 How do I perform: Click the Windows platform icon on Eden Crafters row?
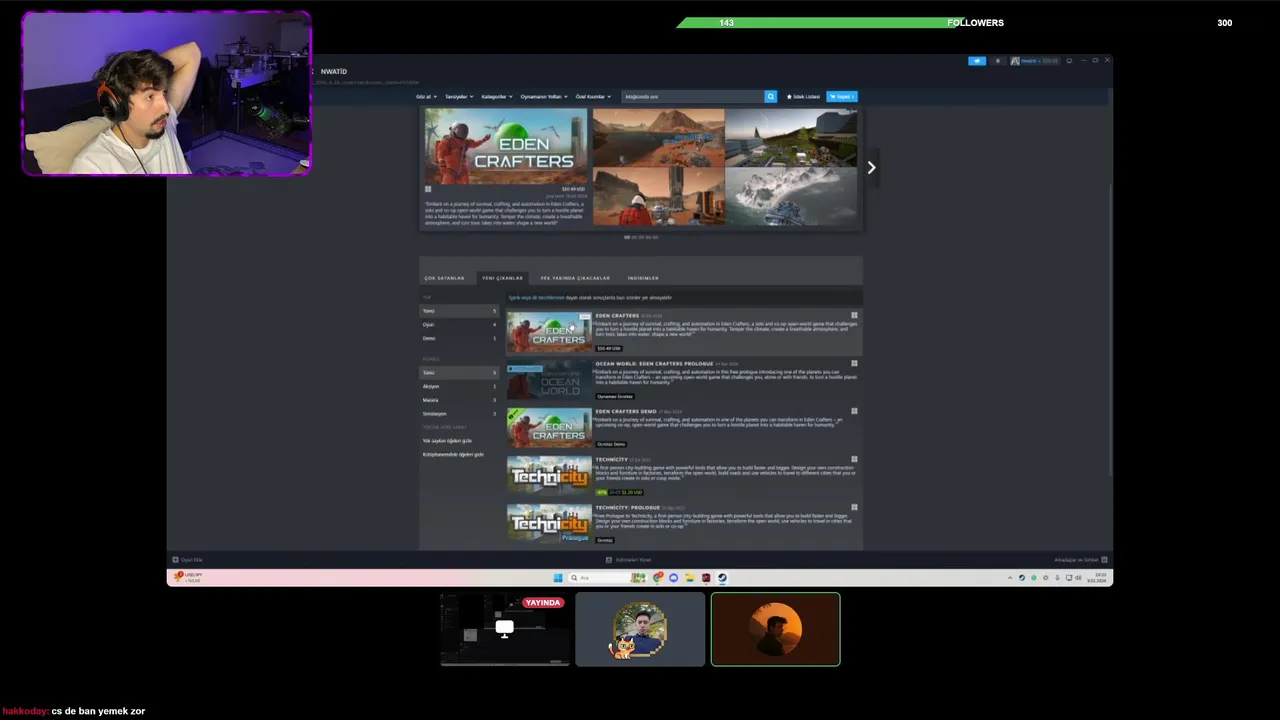coord(854,315)
